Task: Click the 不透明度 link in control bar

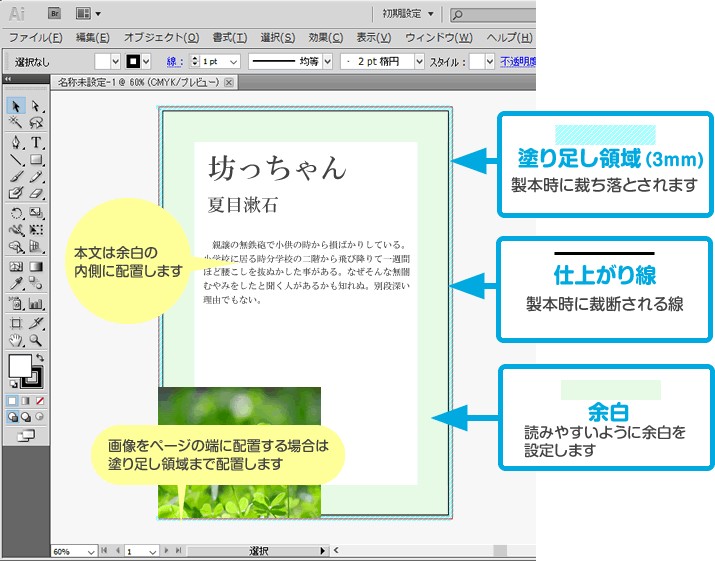Action: tap(518, 62)
